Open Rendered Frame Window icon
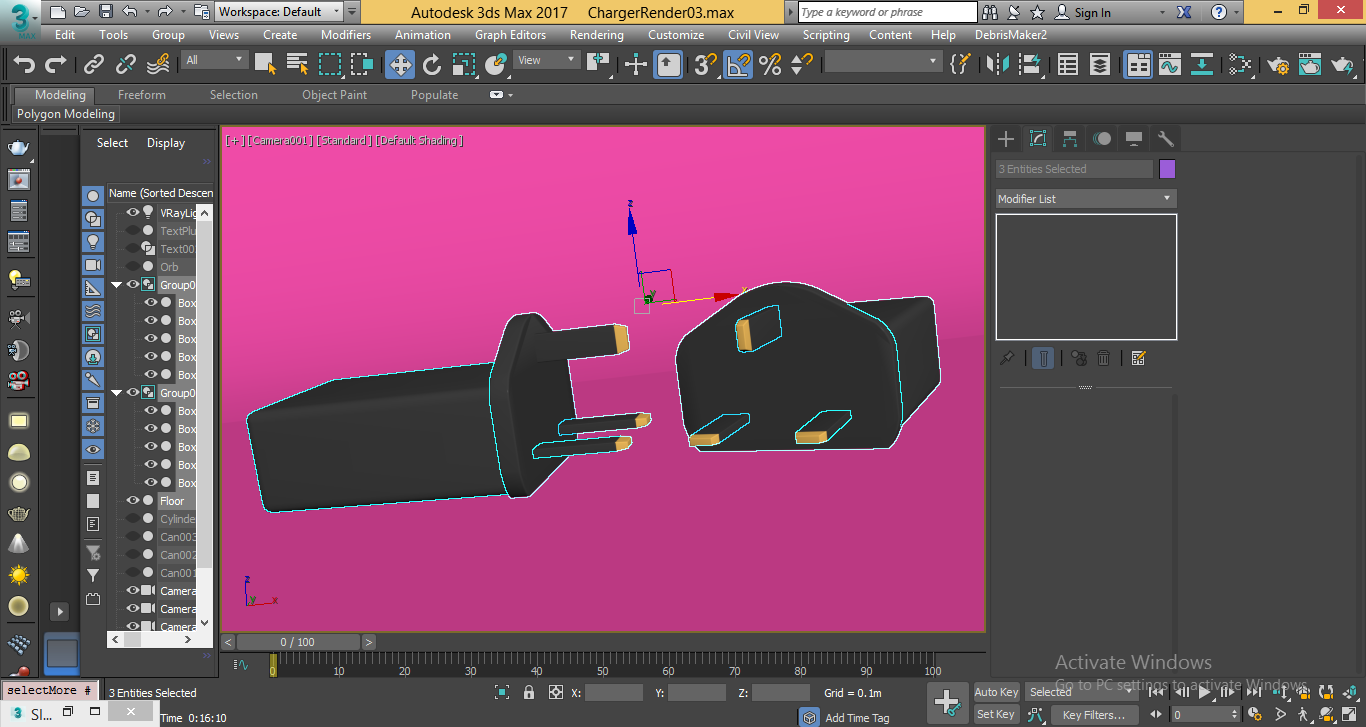Screen dimensions: 1366x727 pyautogui.click(x=1310, y=65)
